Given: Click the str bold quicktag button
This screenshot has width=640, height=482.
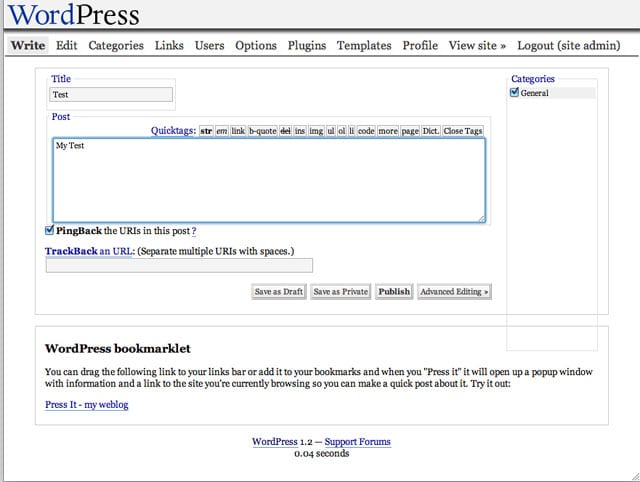Looking at the screenshot, I should pyautogui.click(x=207, y=131).
